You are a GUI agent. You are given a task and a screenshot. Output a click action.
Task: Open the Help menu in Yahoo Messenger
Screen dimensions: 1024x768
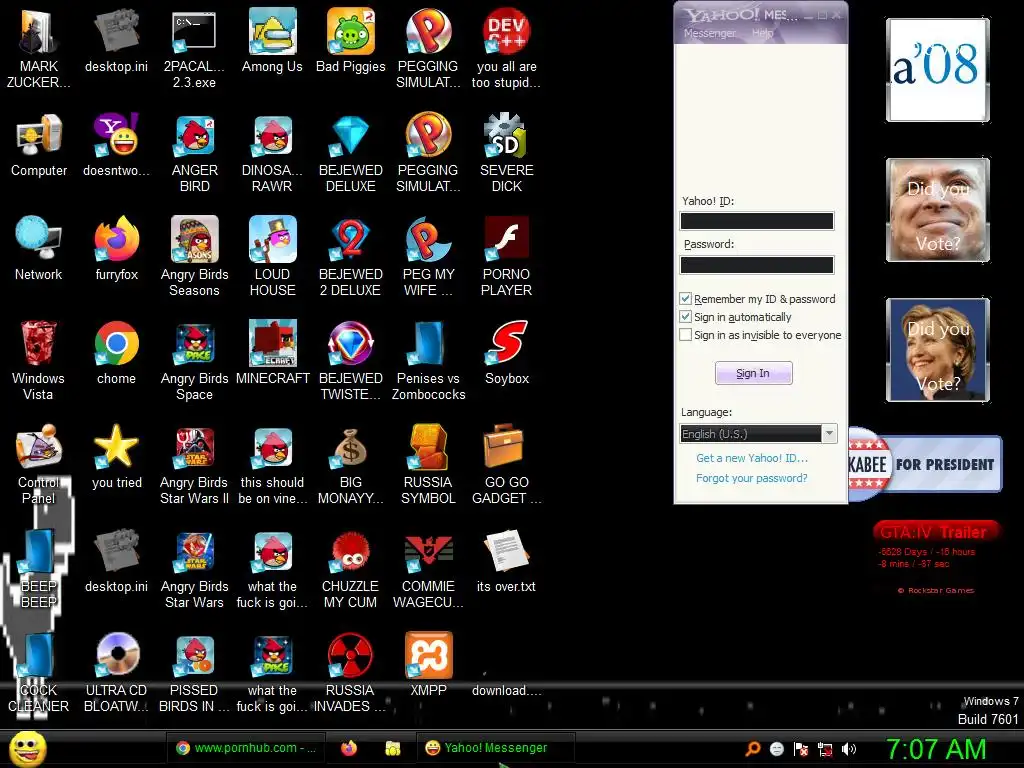(762, 33)
